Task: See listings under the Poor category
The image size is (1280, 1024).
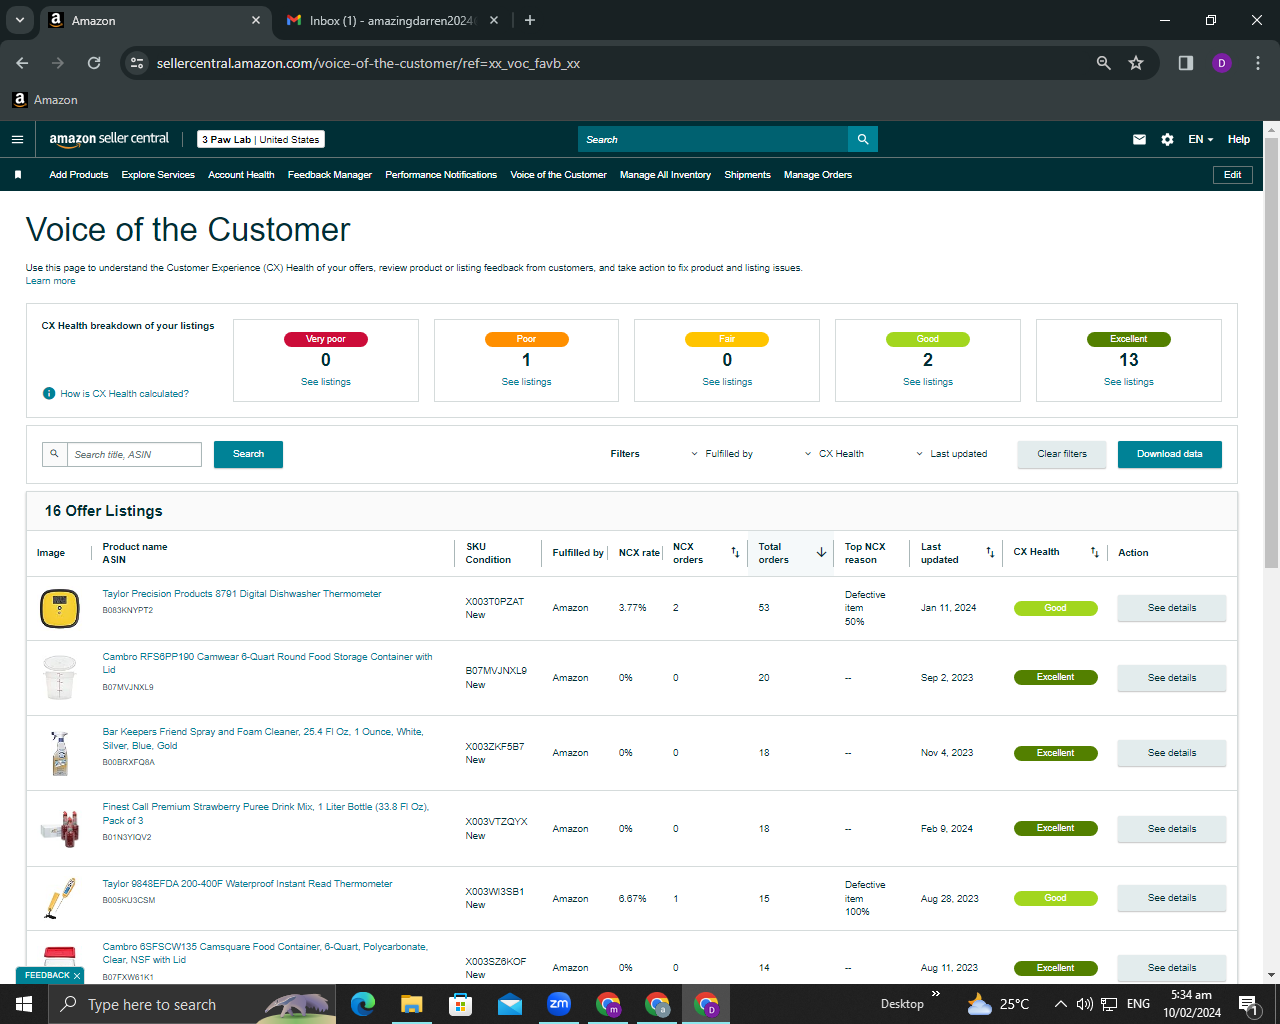Action: tap(526, 382)
